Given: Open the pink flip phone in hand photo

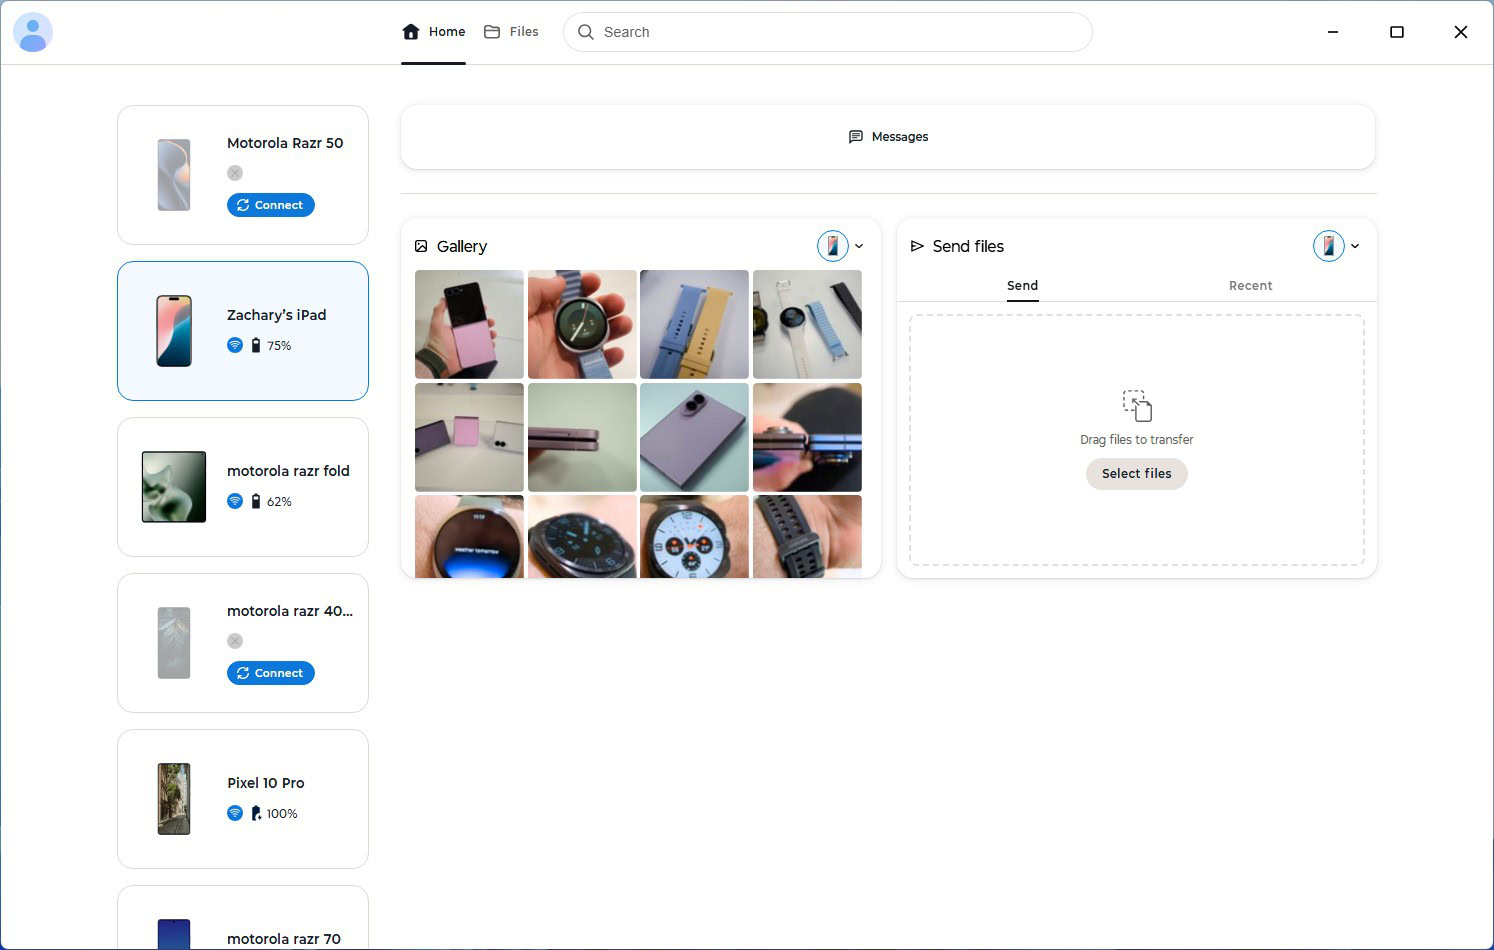Looking at the screenshot, I should tap(469, 324).
